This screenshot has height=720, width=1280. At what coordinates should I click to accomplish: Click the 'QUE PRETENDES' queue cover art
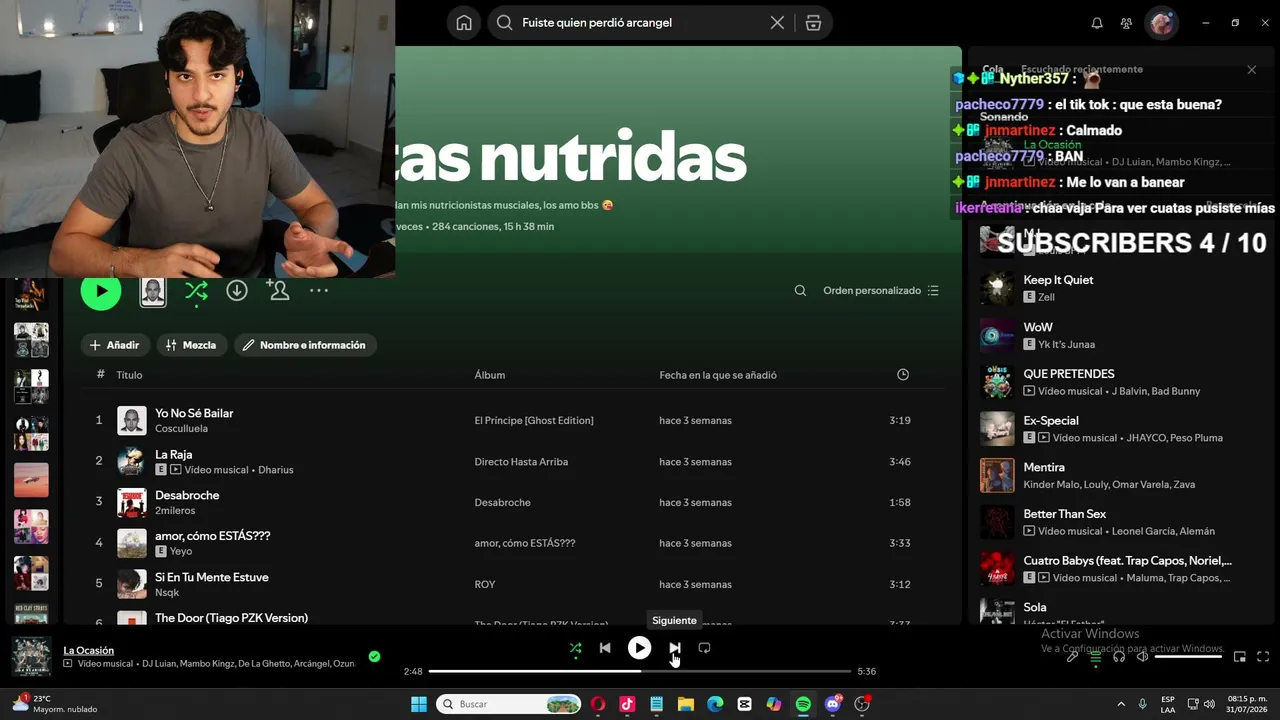[x=997, y=382]
